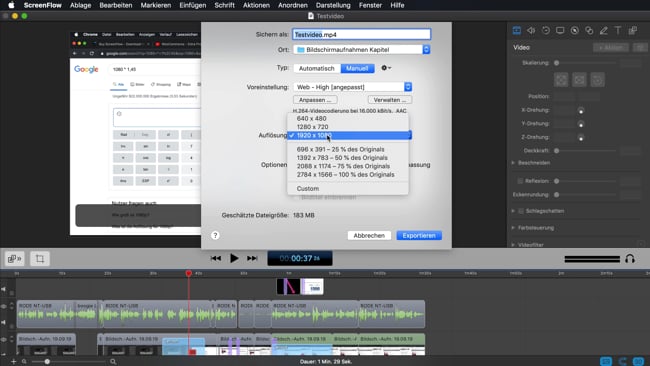Image resolution: width=650 pixels, height=366 pixels.
Task: Open the Darstellung menu
Action: [333, 5]
